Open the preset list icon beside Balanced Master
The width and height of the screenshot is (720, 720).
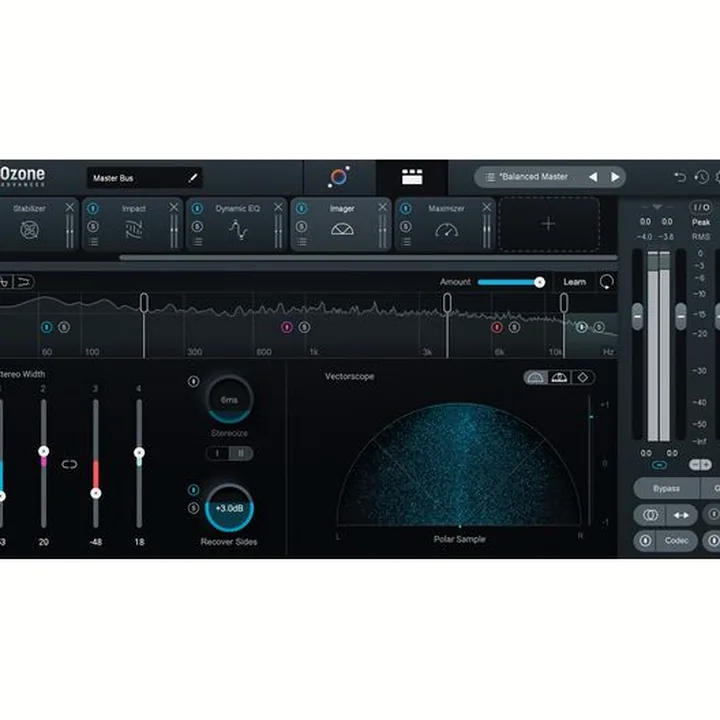click(x=490, y=177)
